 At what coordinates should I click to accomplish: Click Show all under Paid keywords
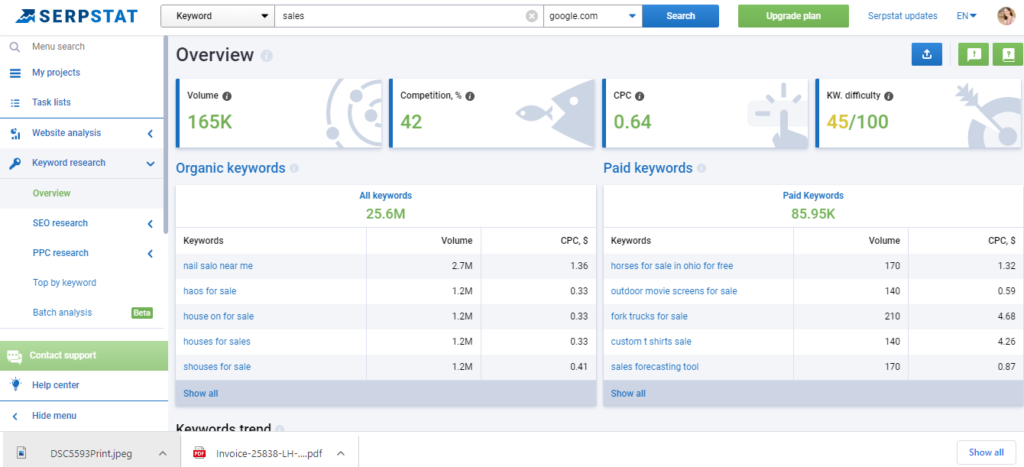tap(628, 394)
